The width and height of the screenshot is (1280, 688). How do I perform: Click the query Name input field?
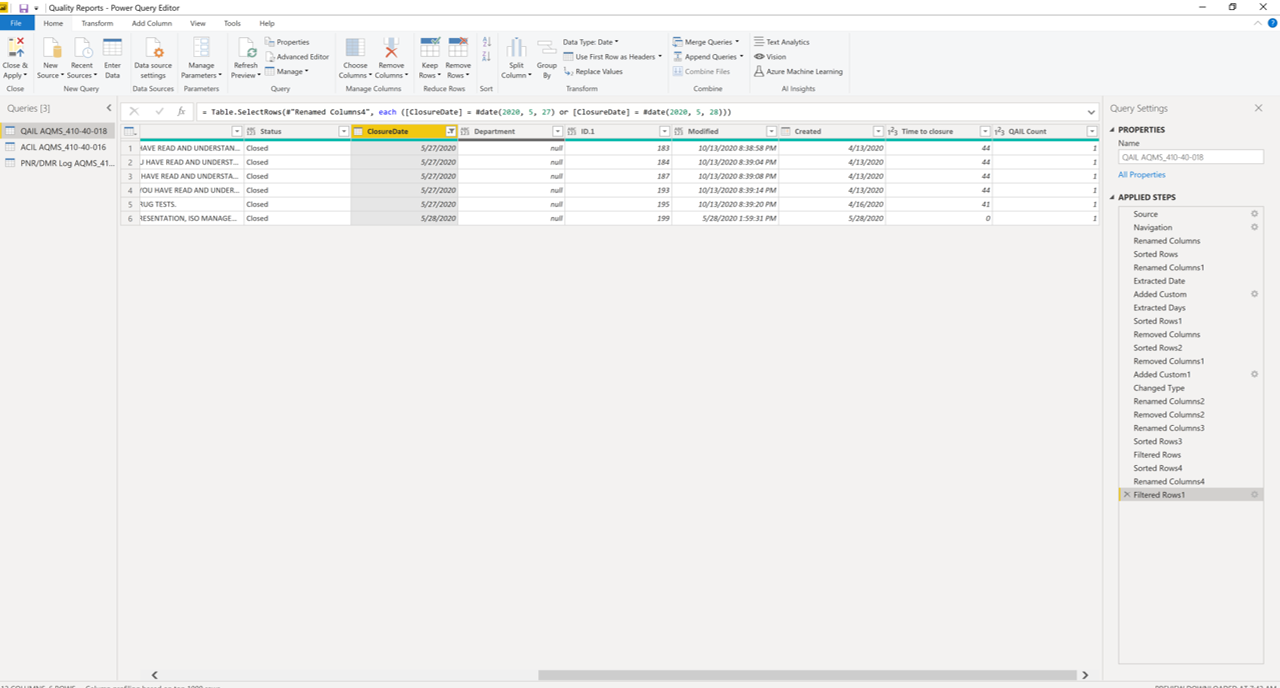point(1191,157)
